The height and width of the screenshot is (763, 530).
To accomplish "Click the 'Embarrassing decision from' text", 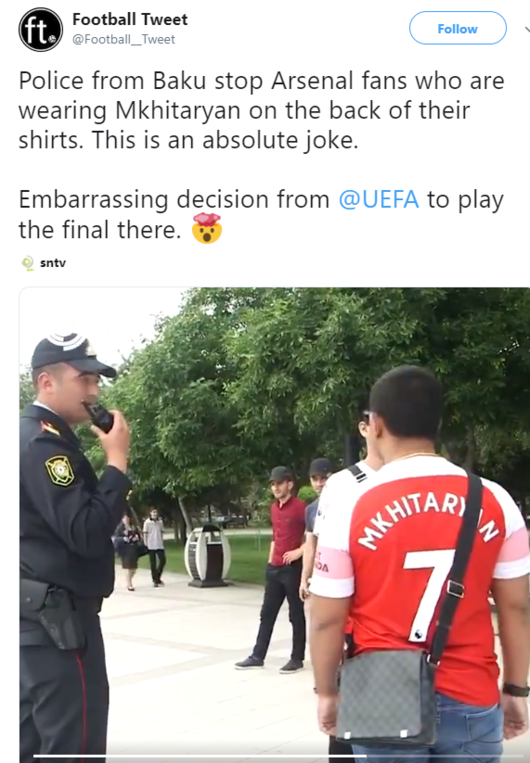I will tap(174, 200).
